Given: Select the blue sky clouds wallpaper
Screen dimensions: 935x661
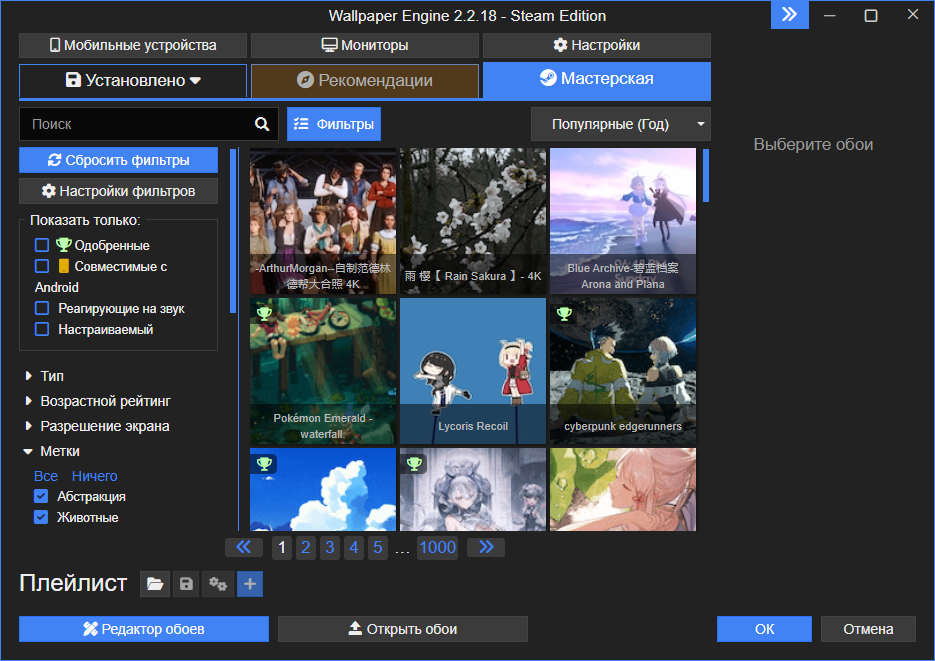Looking at the screenshot, I should tap(323, 489).
